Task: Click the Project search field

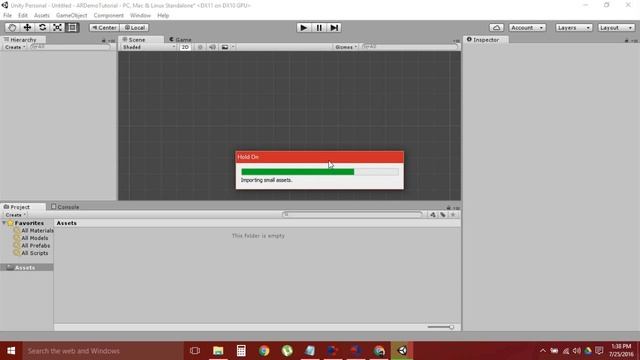Action: [x=352, y=215]
